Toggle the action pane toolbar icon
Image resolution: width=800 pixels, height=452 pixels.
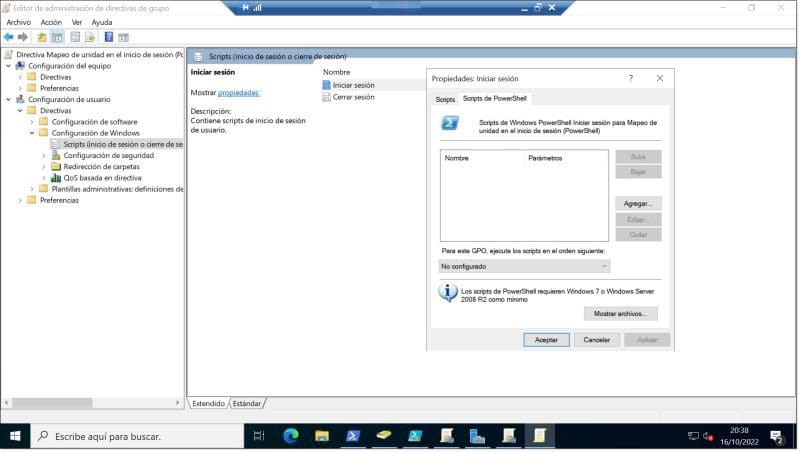tap(123, 37)
